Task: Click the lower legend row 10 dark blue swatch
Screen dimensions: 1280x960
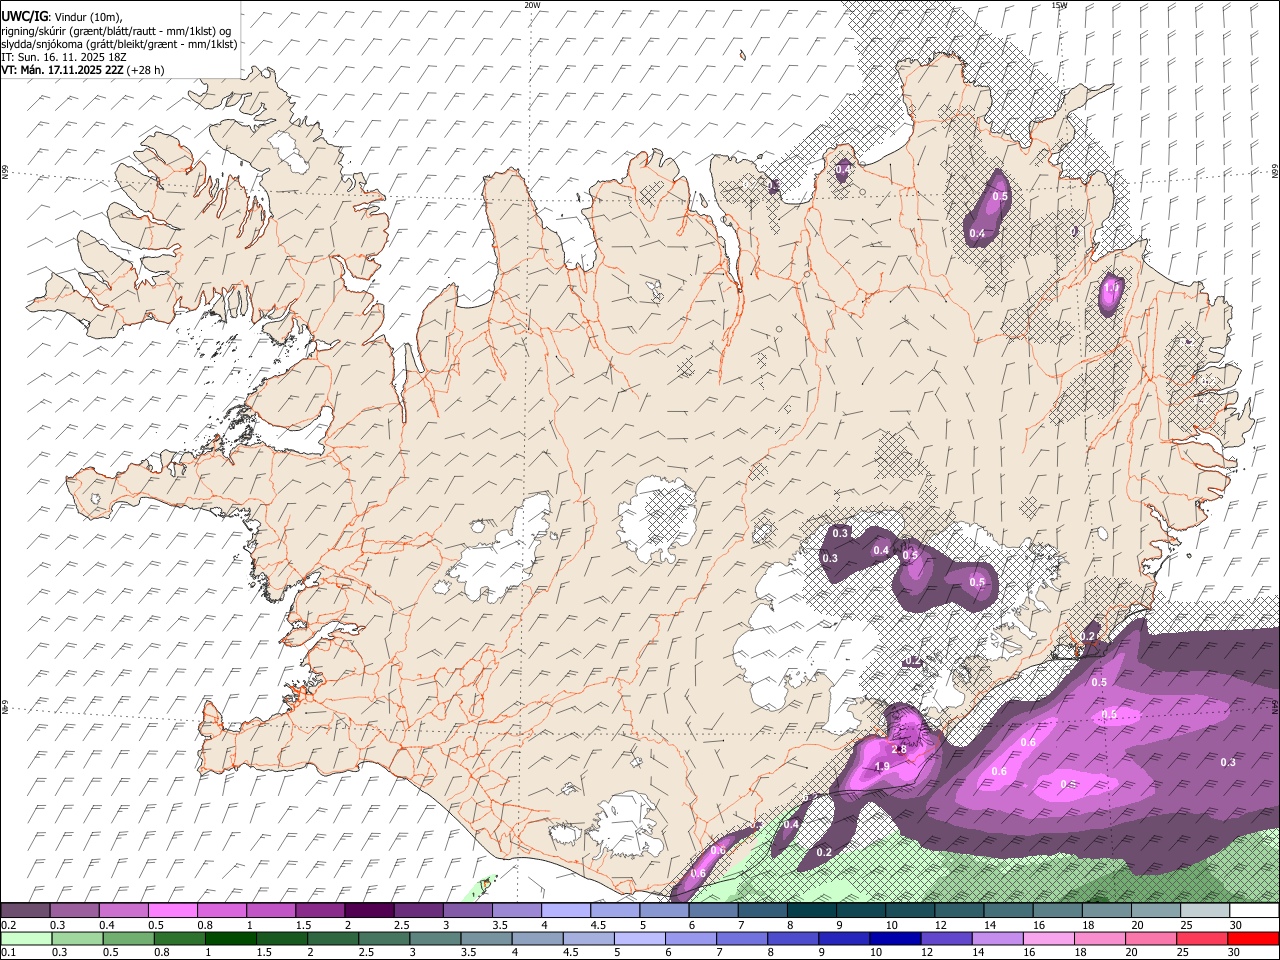Action: pyautogui.click(x=896, y=938)
